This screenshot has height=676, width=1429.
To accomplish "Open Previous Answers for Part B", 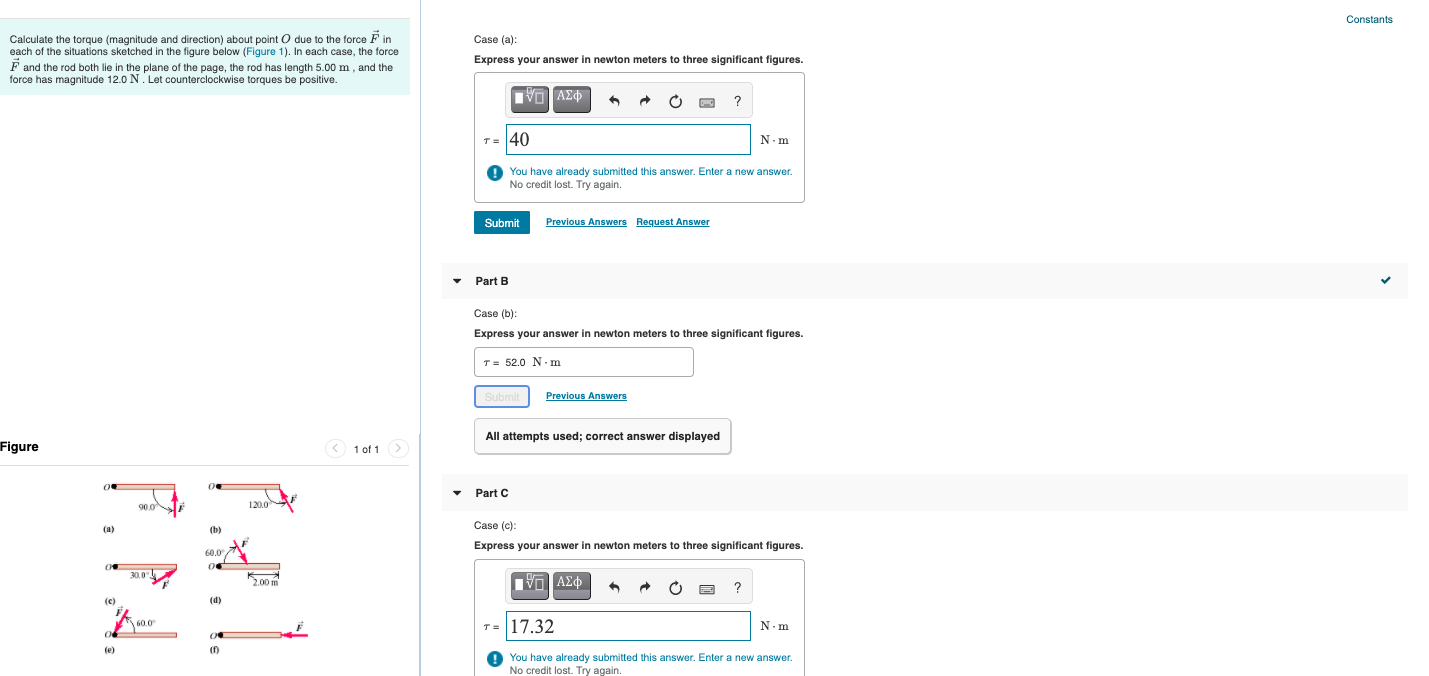I will tap(585, 396).
